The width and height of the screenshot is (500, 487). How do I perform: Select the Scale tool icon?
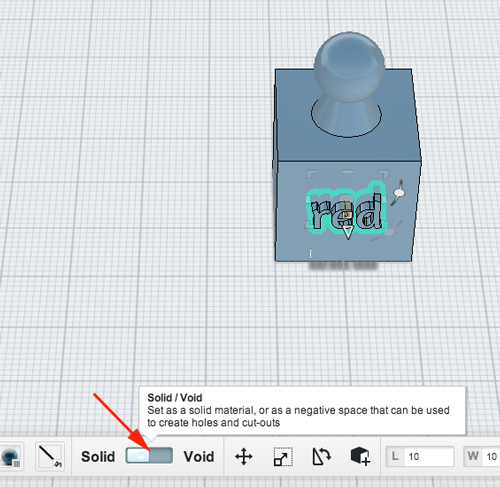[283, 456]
